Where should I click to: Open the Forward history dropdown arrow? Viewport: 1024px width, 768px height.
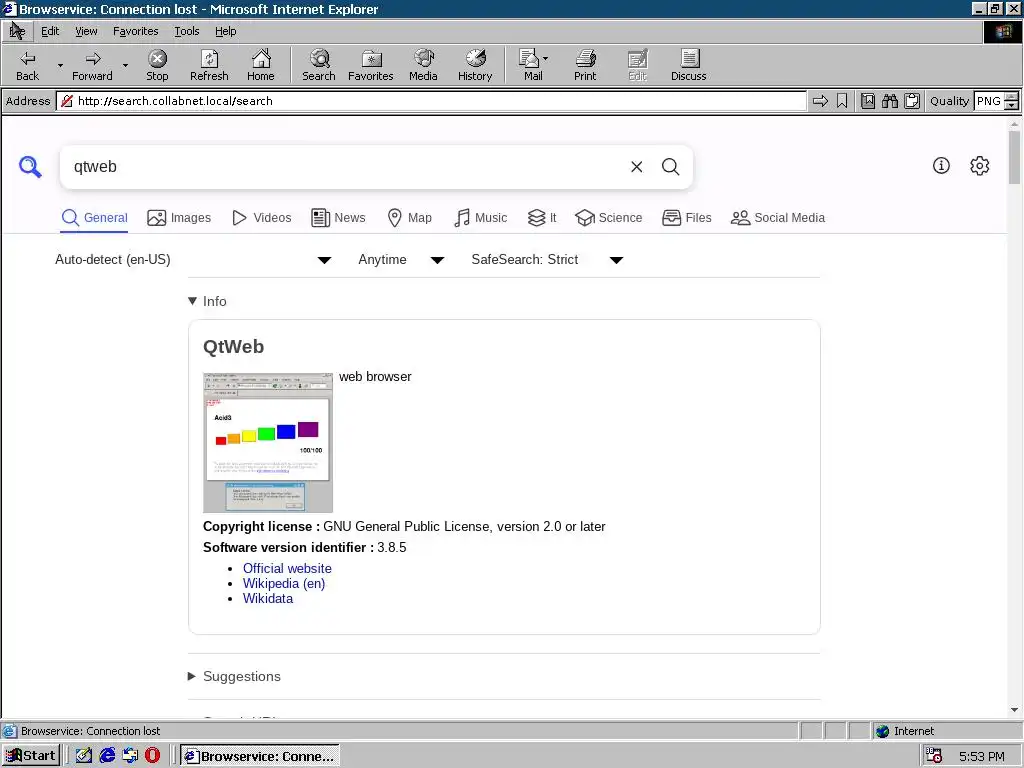[x=125, y=65]
